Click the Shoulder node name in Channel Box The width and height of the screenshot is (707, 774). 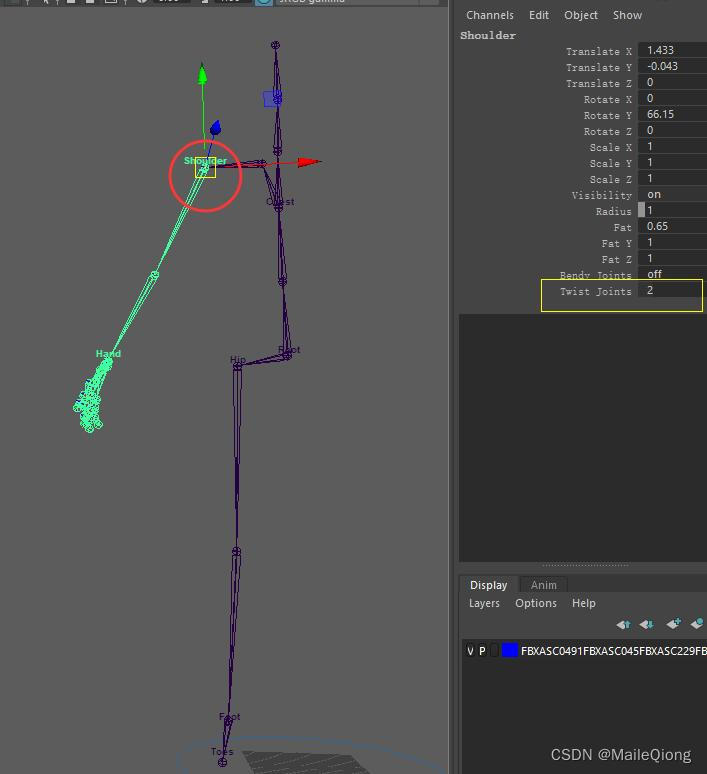coord(488,36)
